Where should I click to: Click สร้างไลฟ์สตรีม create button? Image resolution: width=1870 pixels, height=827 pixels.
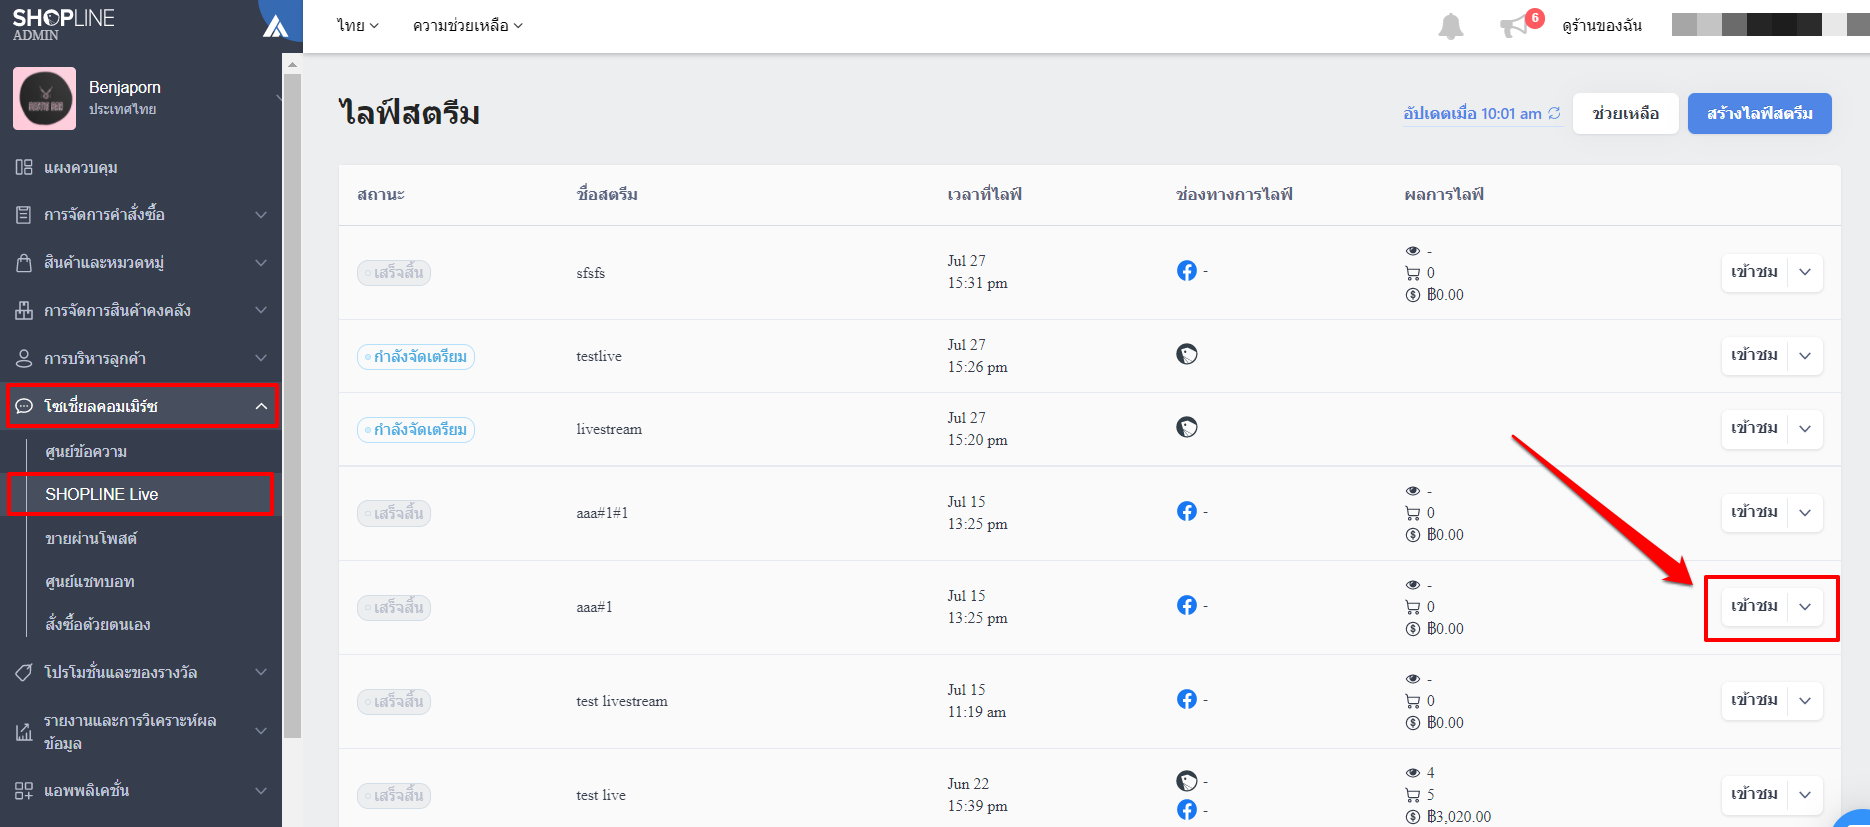click(x=1759, y=113)
